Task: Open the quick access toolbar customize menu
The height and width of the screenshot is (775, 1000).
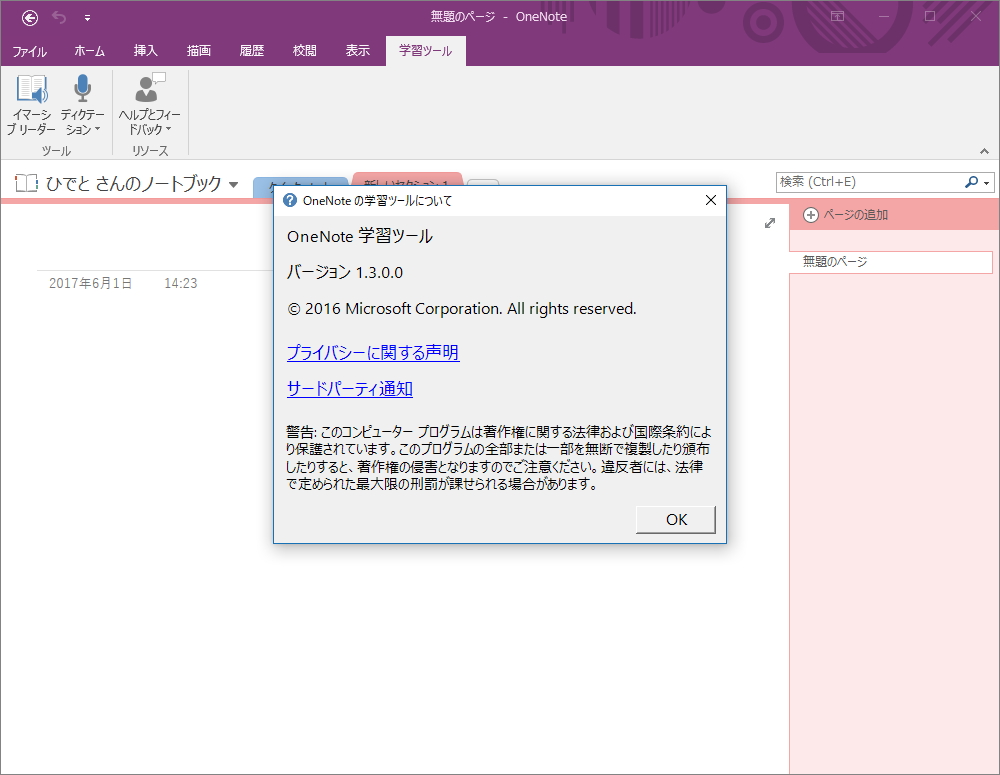Action: (x=88, y=17)
